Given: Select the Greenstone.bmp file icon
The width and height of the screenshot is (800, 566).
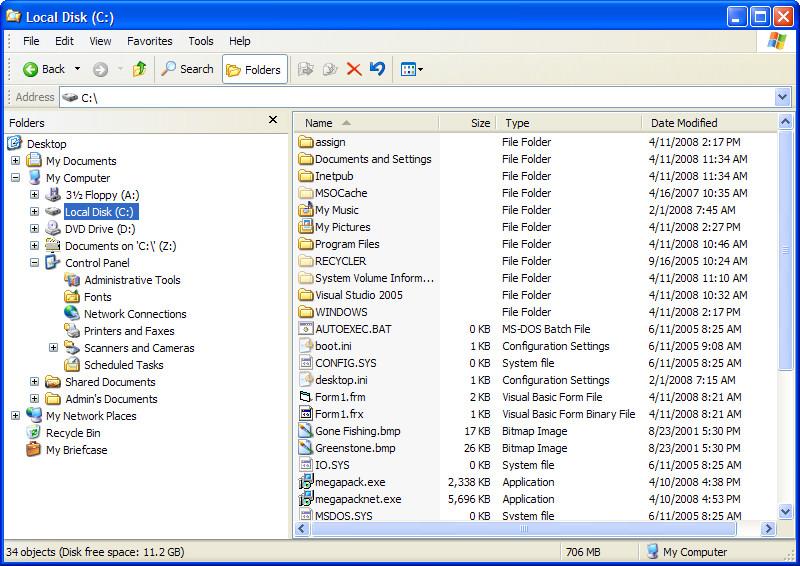Looking at the screenshot, I should (306, 448).
